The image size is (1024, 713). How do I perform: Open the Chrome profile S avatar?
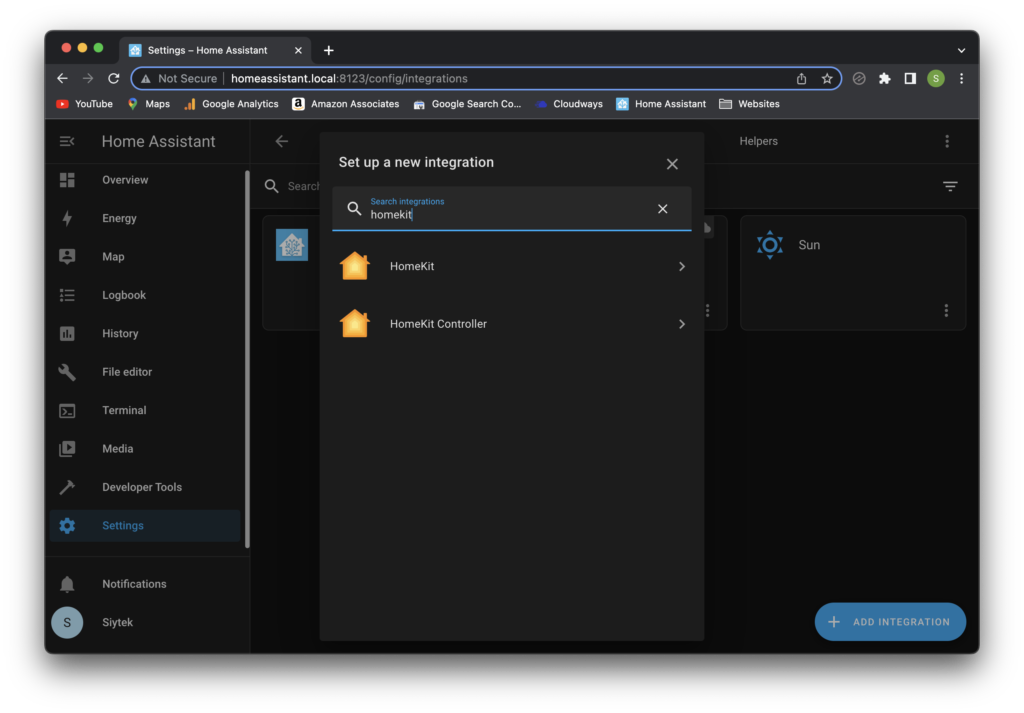(x=936, y=78)
